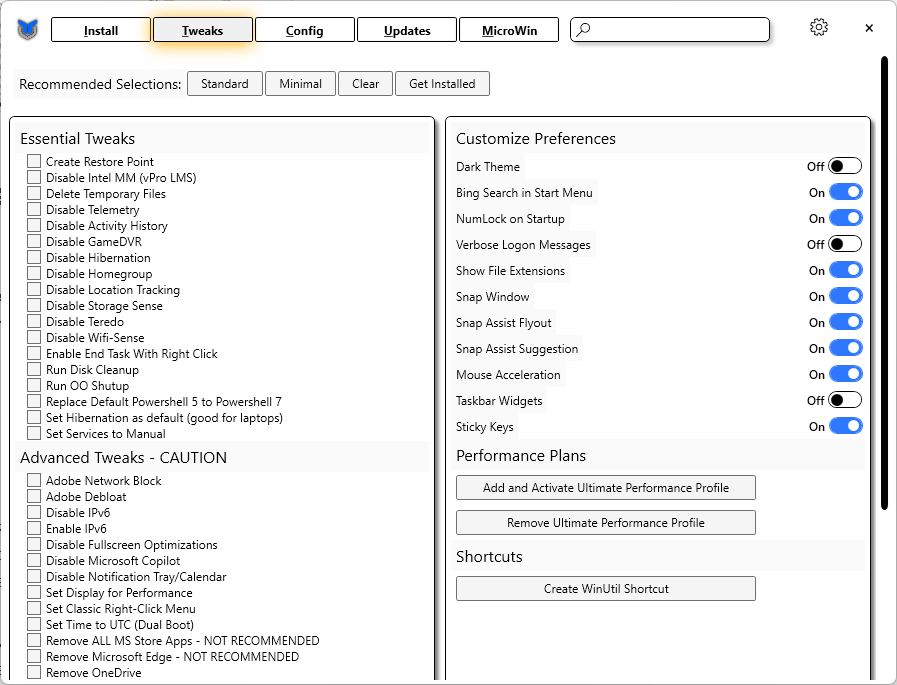Check Disable Microsoft Copilot option

tap(34, 560)
